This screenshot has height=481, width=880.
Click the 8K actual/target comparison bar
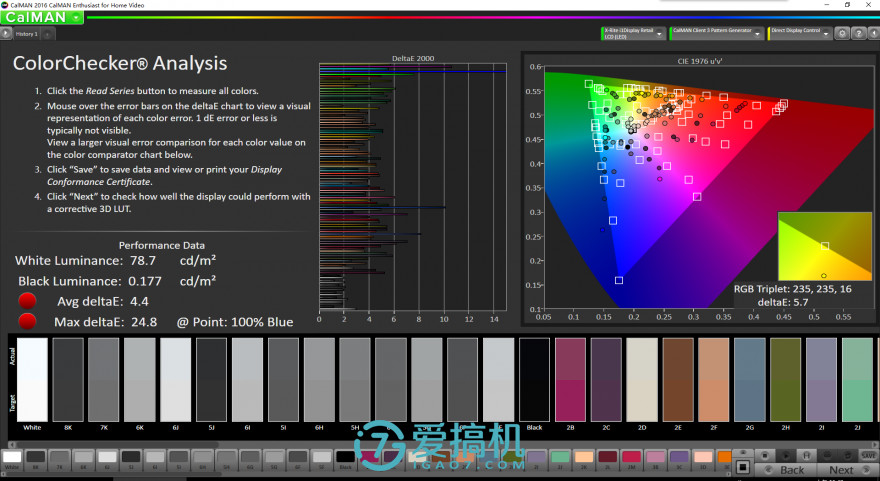tap(68, 379)
